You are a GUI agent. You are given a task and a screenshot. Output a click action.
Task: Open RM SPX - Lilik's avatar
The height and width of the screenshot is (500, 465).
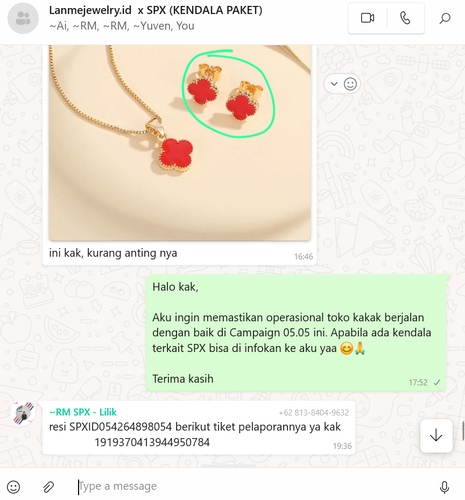(23, 413)
